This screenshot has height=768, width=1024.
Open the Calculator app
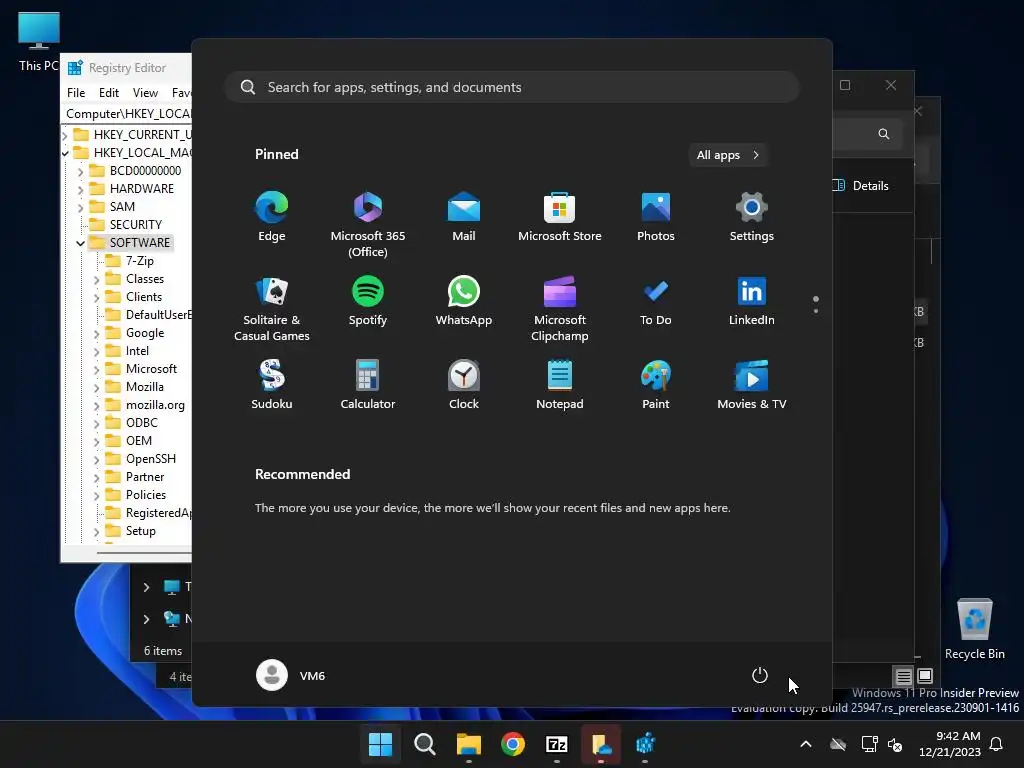pos(368,385)
